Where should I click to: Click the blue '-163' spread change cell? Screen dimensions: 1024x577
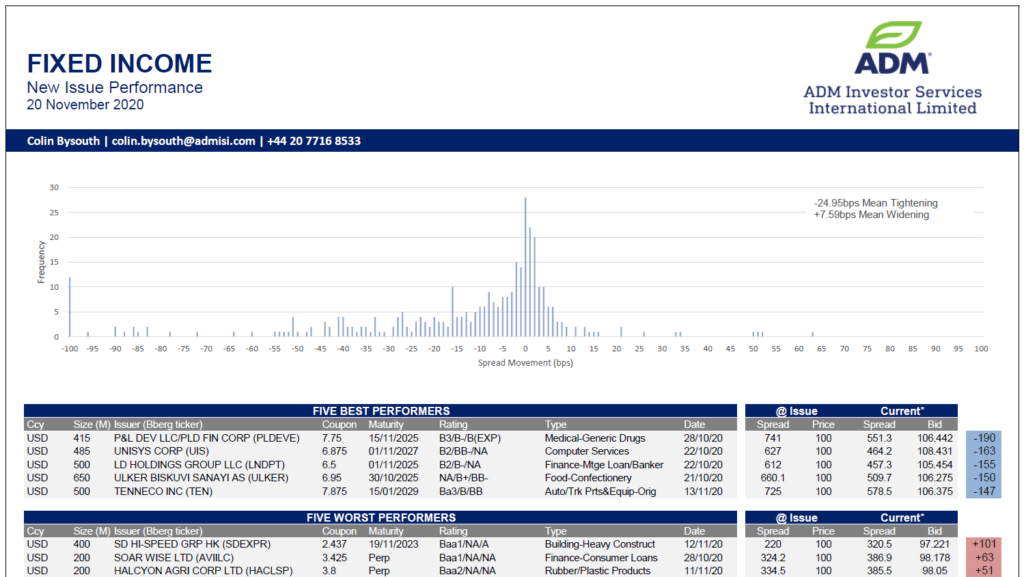click(x=984, y=451)
